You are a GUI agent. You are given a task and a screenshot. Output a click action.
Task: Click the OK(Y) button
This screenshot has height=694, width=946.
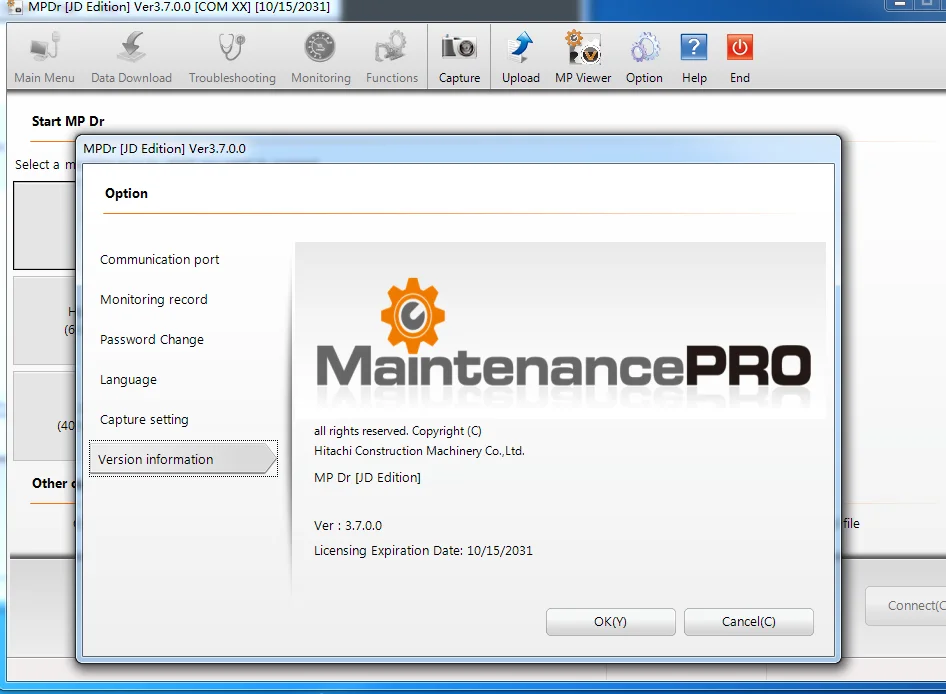[611, 622]
